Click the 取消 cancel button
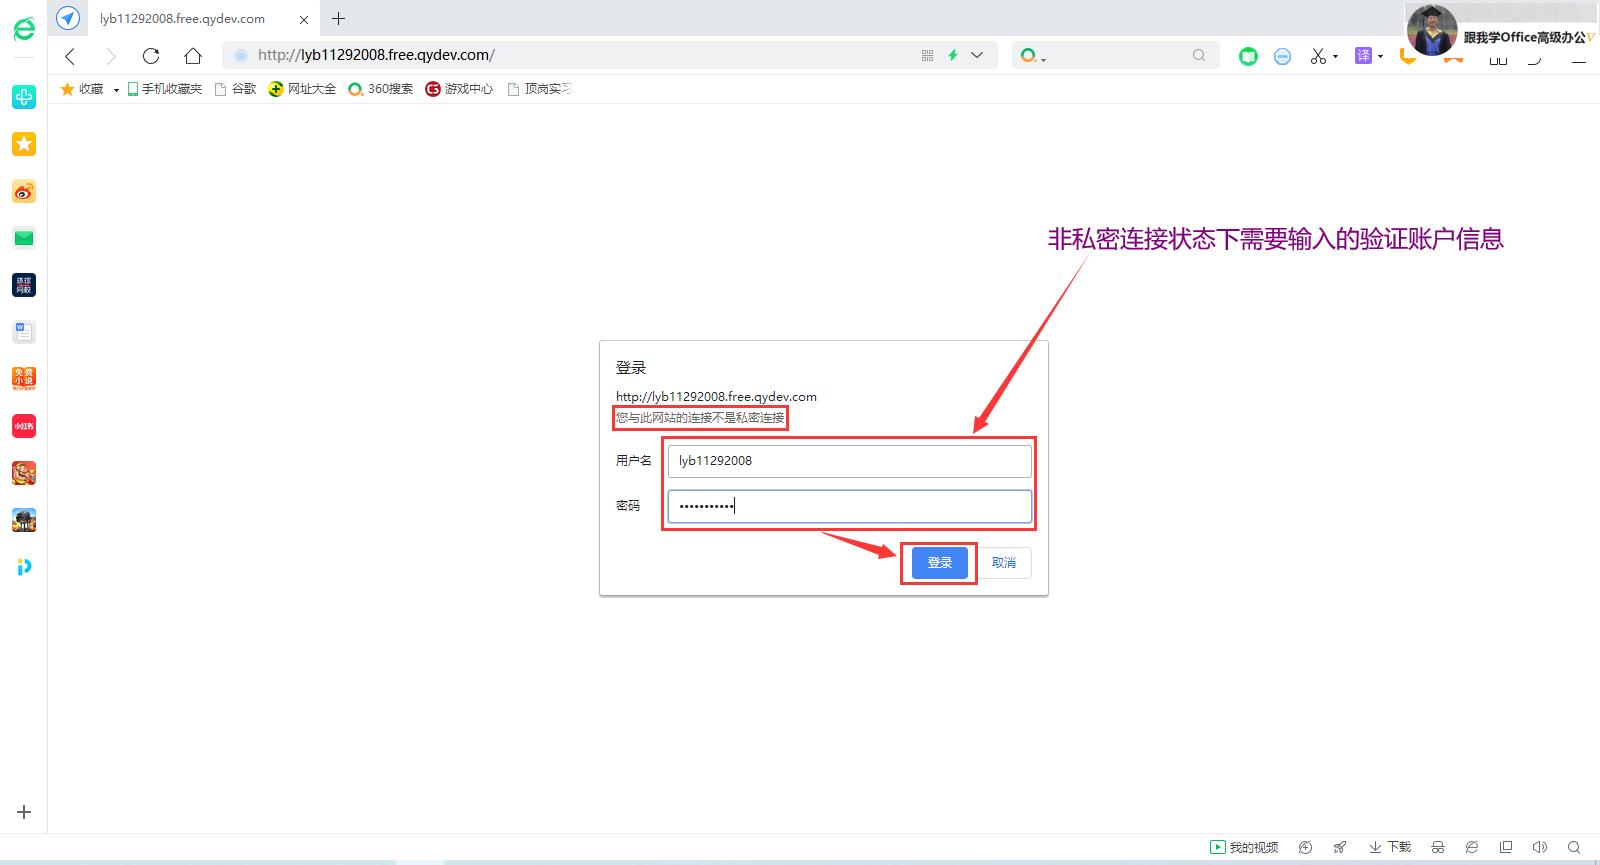 pyautogui.click(x=1004, y=563)
